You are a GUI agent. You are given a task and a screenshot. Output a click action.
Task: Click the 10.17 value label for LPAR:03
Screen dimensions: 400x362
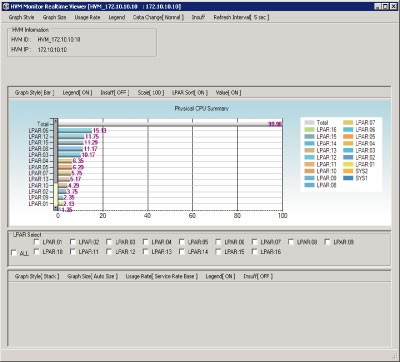[88, 155]
